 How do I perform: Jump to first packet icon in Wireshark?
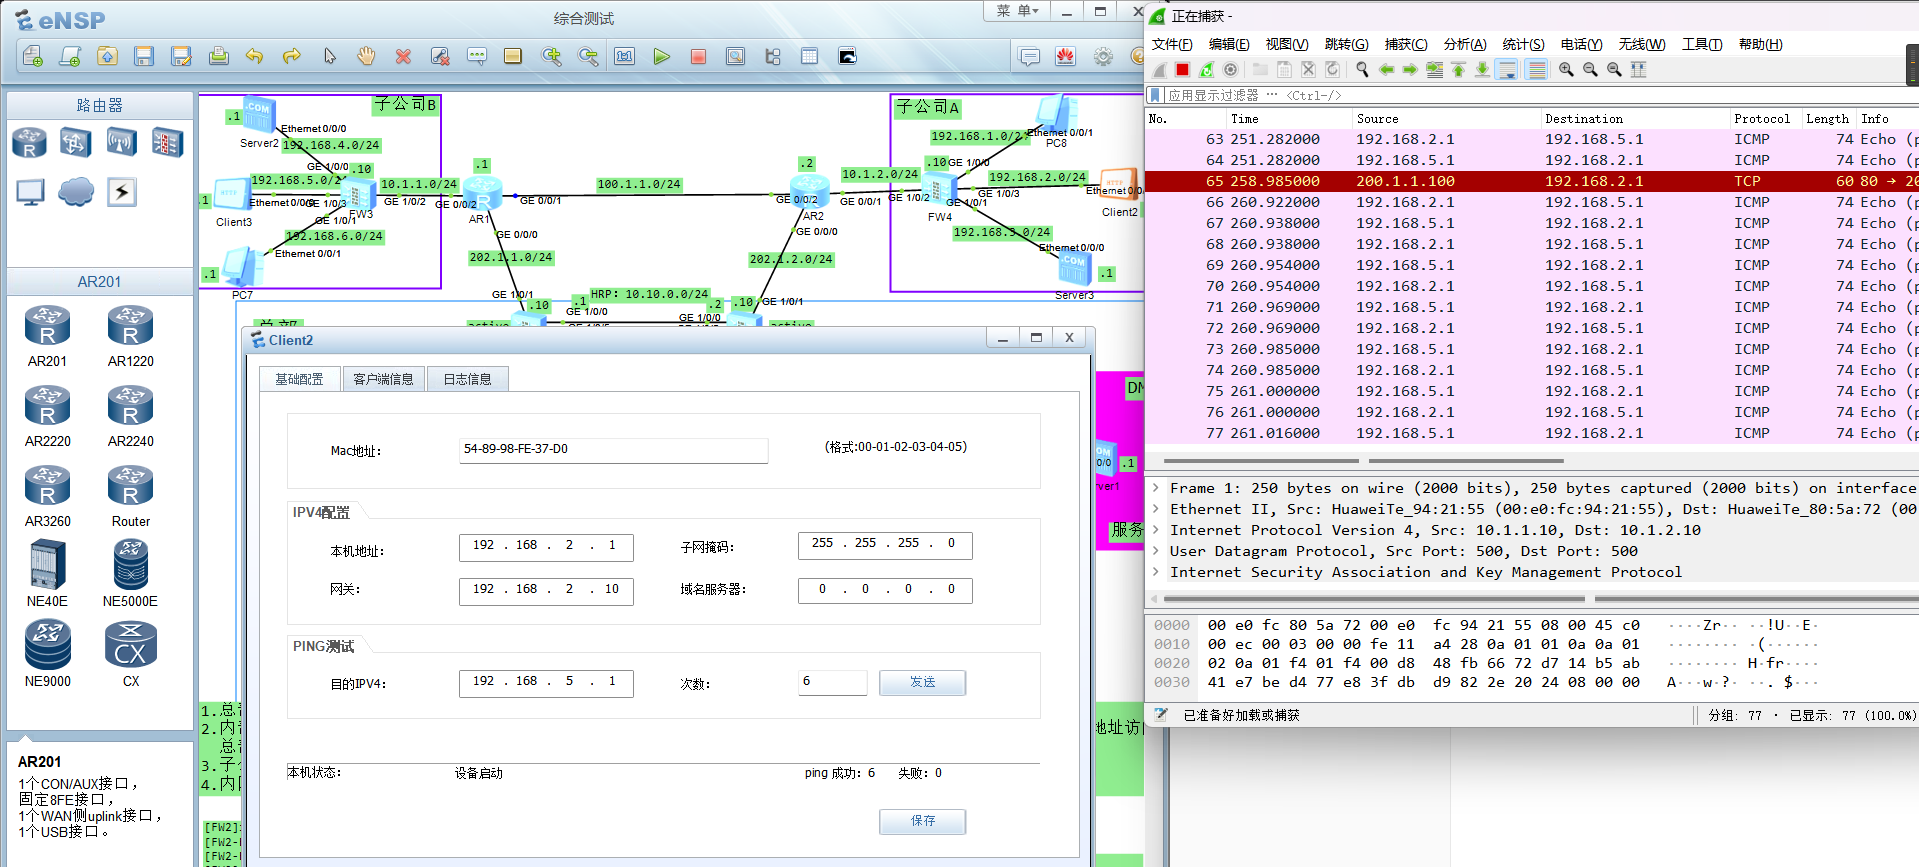(1459, 70)
